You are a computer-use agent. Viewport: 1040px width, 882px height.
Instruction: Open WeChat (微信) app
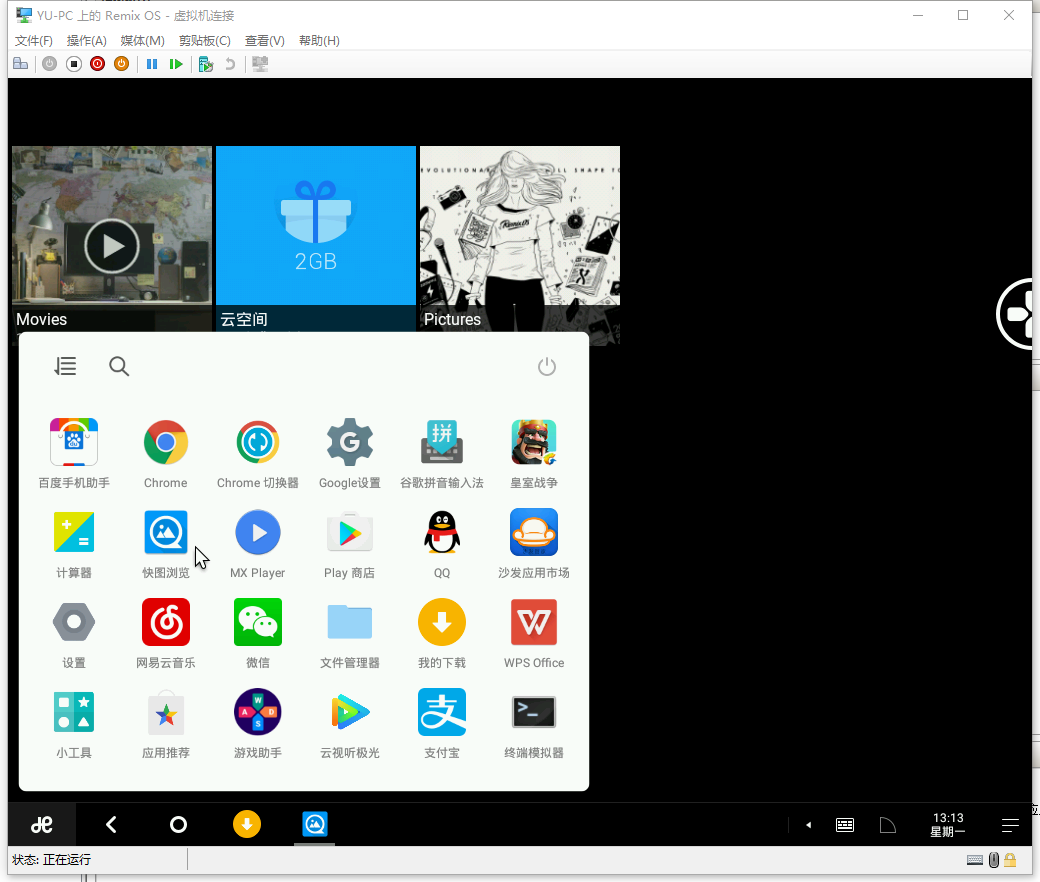pyautogui.click(x=258, y=623)
